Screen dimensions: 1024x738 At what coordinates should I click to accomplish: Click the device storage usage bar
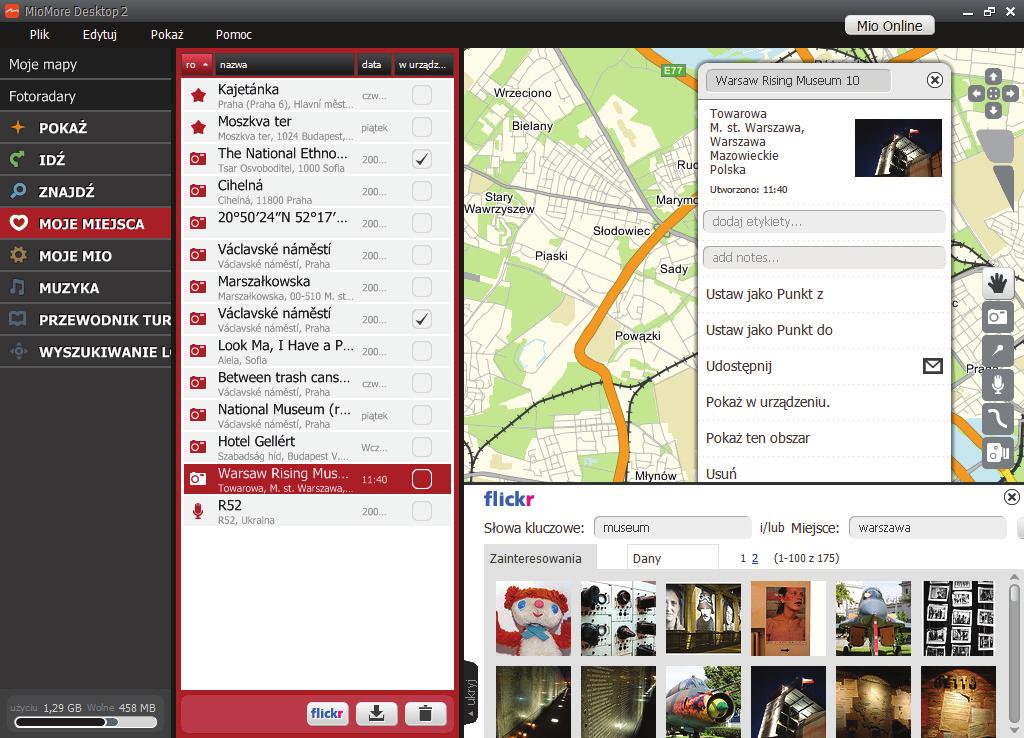[x=86, y=722]
